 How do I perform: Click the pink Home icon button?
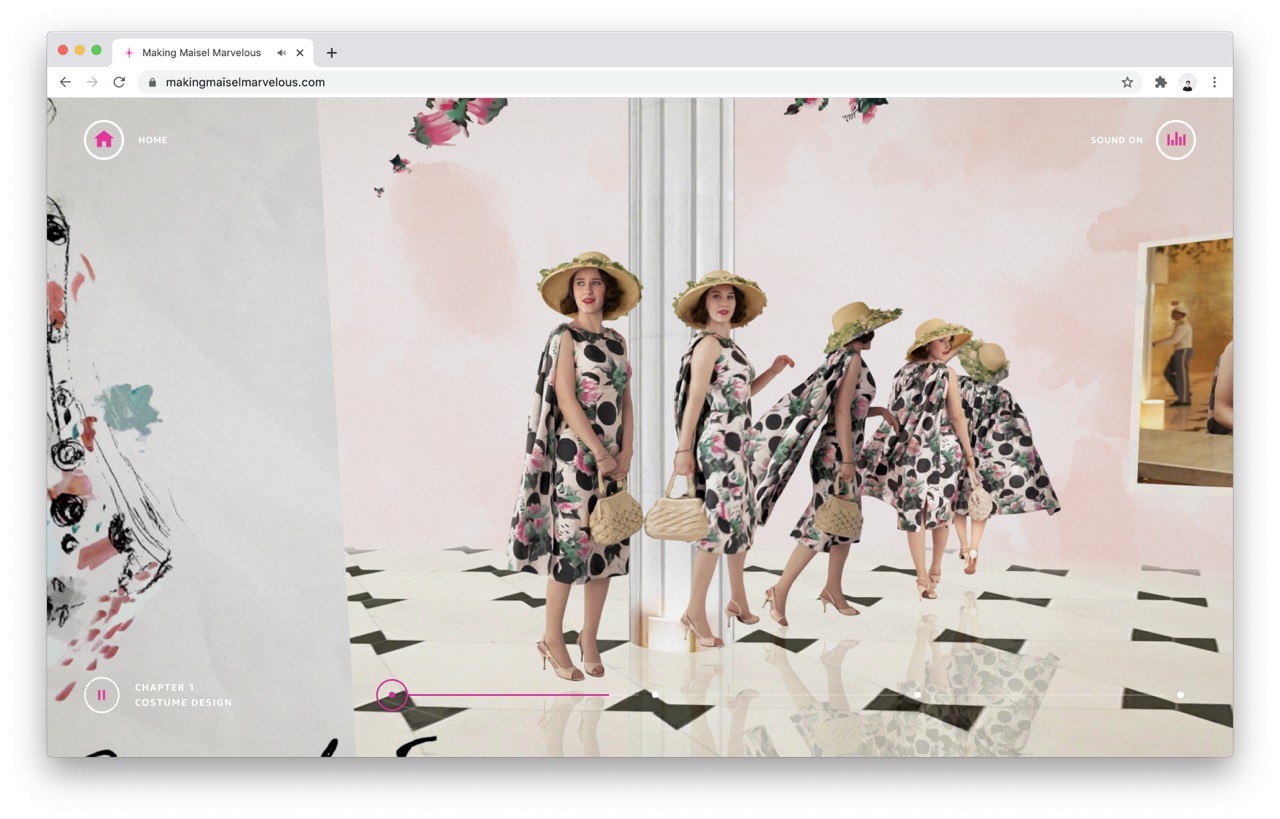tap(104, 140)
